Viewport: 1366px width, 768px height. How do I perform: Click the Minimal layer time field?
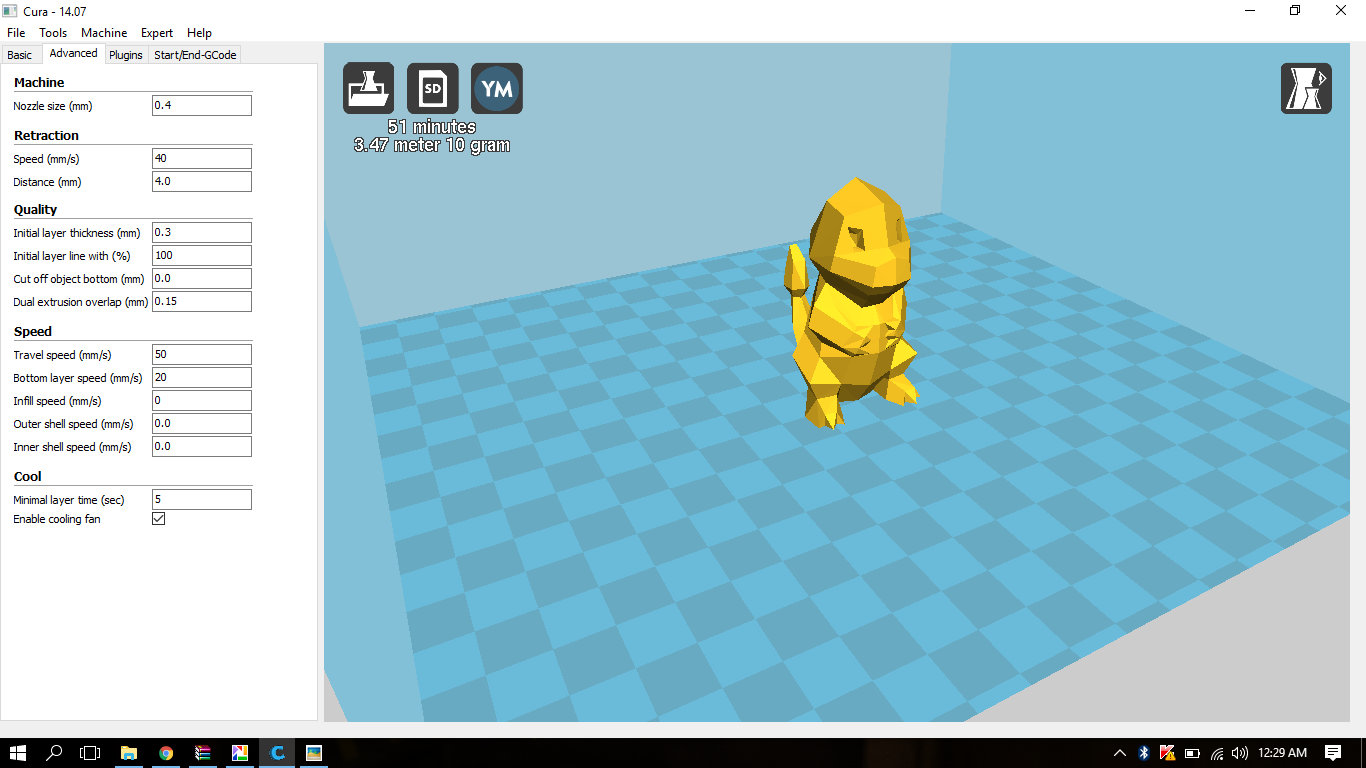(x=201, y=499)
